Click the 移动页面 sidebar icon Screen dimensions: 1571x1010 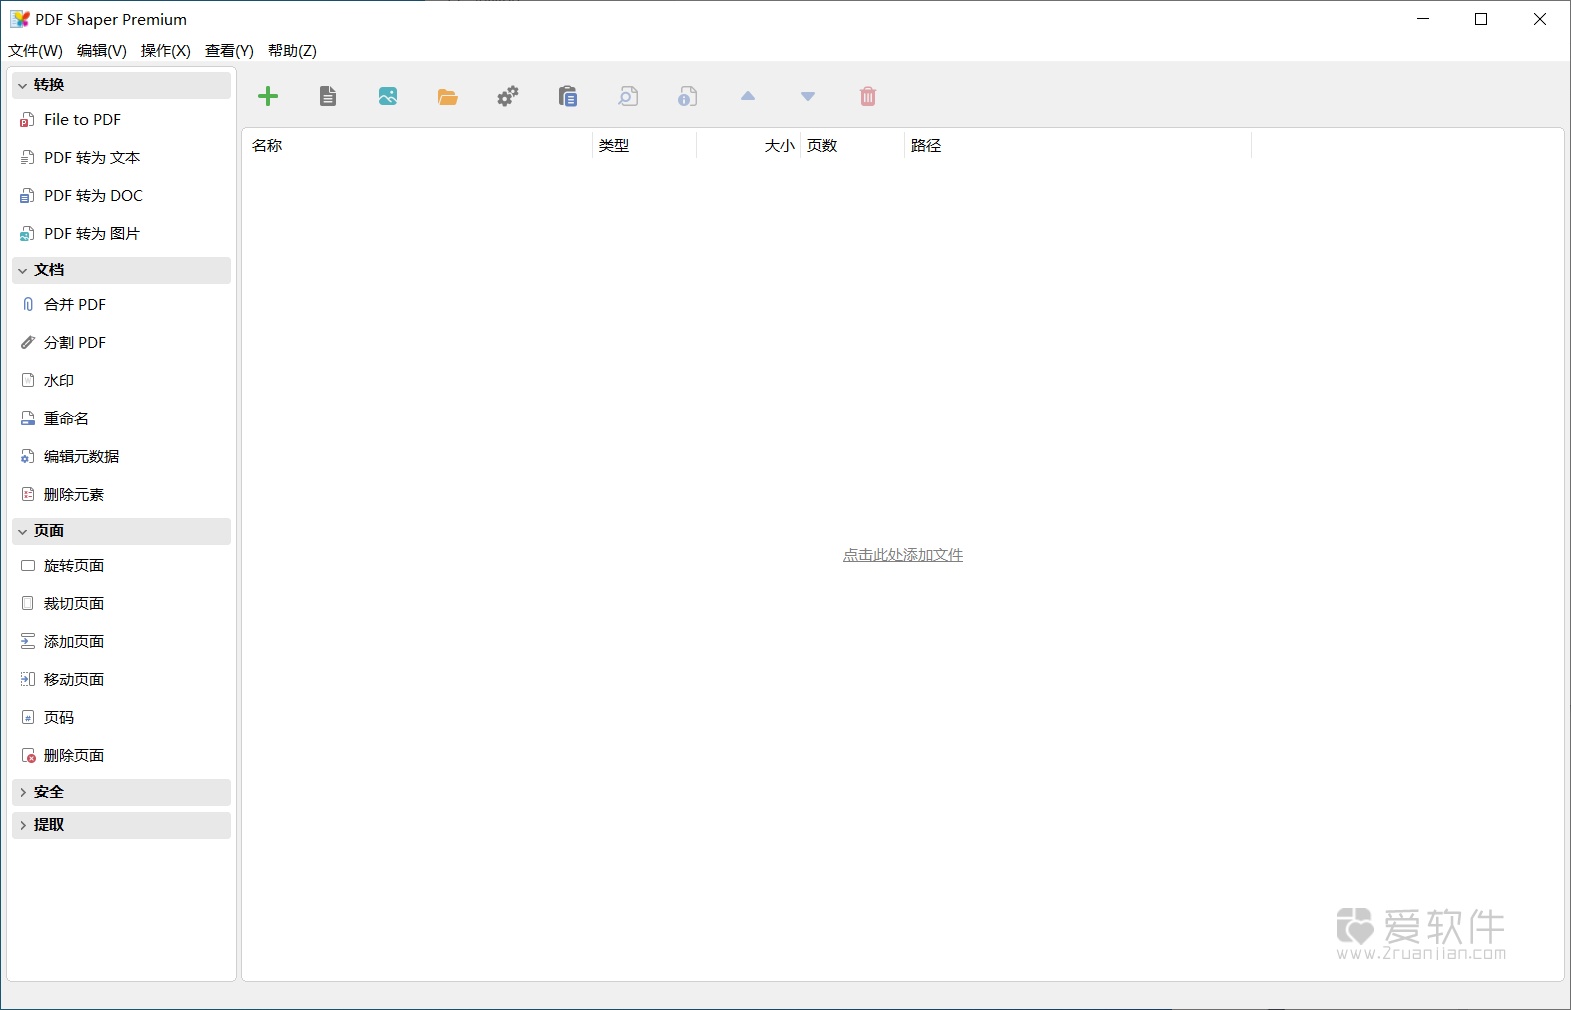tap(28, 679)
